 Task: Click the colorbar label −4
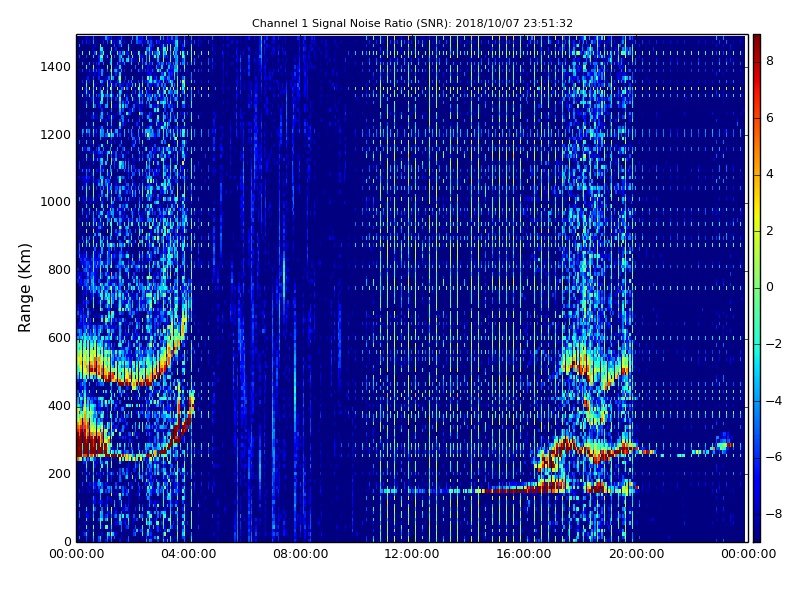774,401
